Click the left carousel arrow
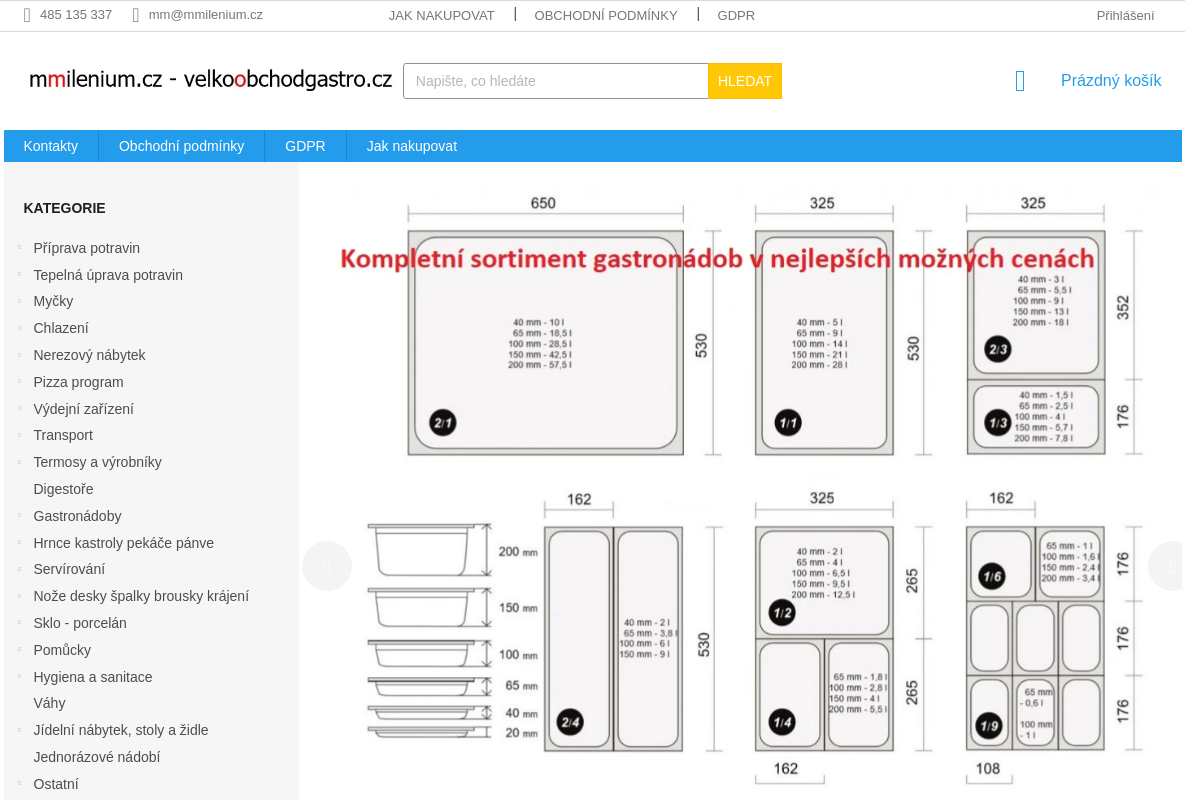The width and height of the screenshot is (1200, 800). (327, 566)
